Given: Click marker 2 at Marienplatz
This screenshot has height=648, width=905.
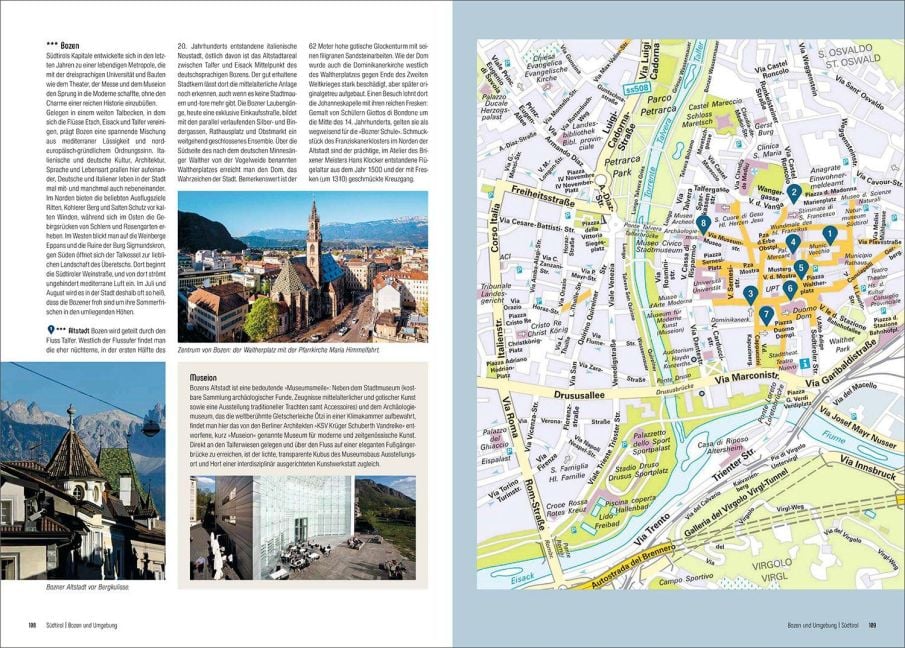Looking at the screenshot, I should (x=794, y=191).
